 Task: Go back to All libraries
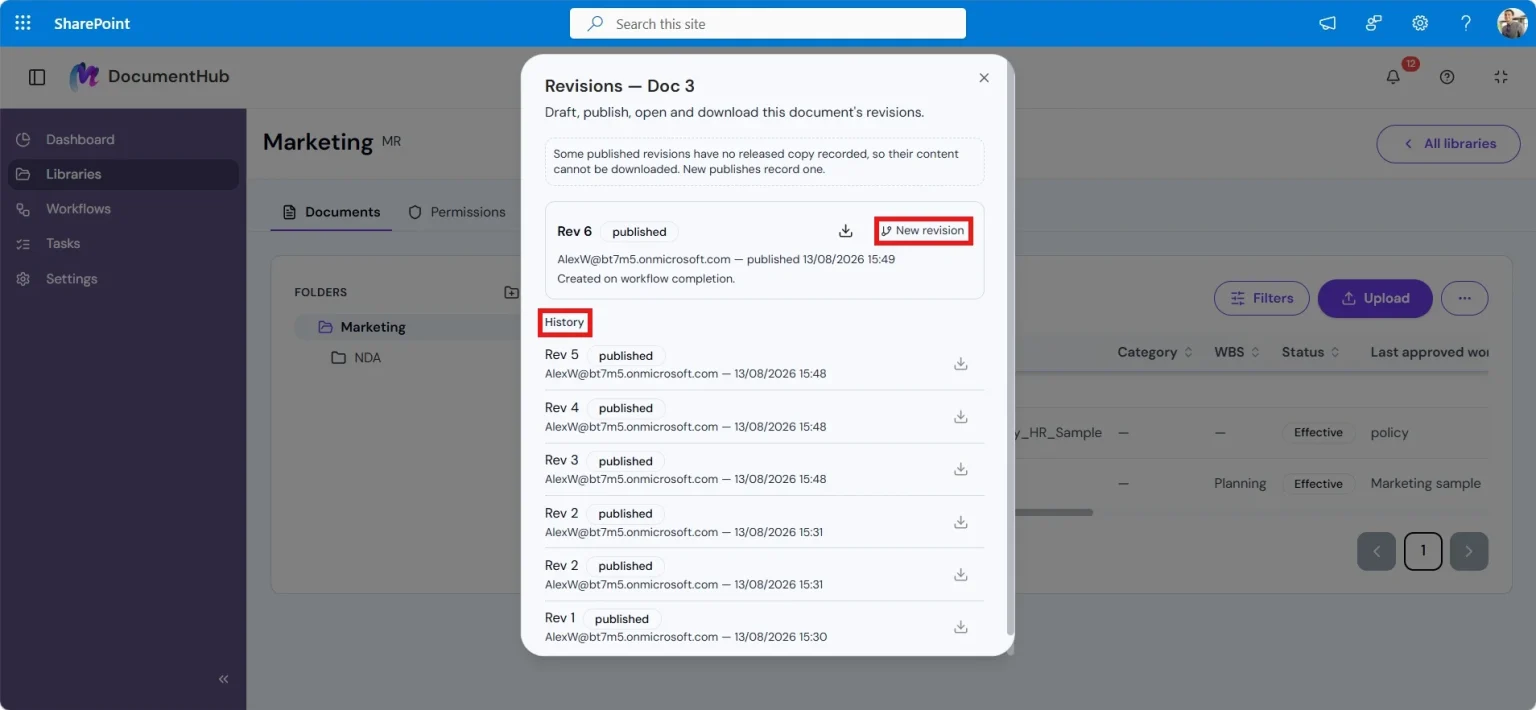1448,144
